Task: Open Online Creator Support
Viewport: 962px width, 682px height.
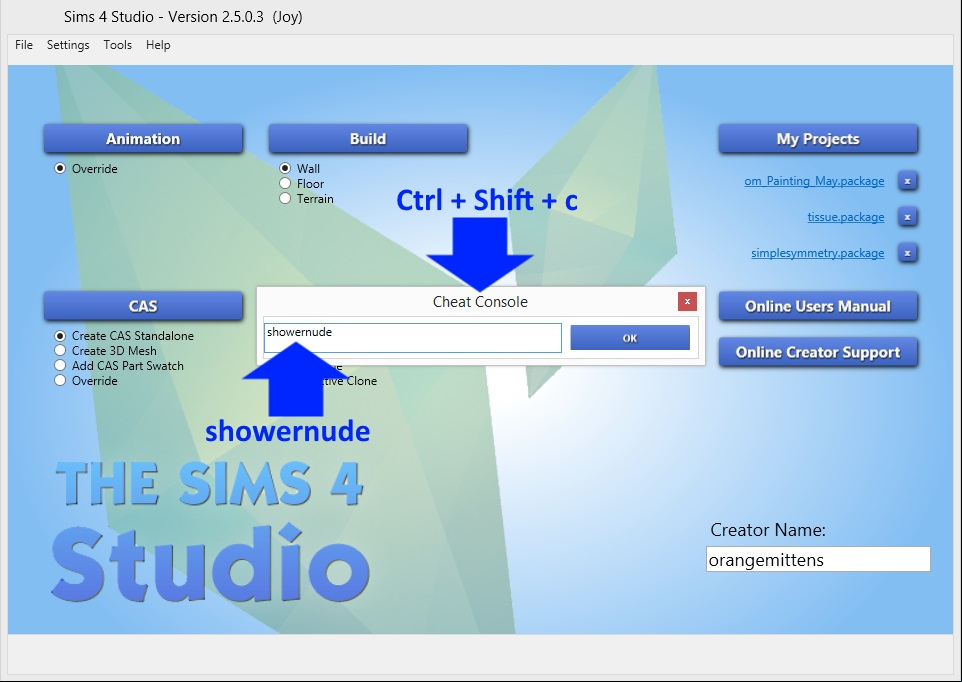Action: click(818, 352)
